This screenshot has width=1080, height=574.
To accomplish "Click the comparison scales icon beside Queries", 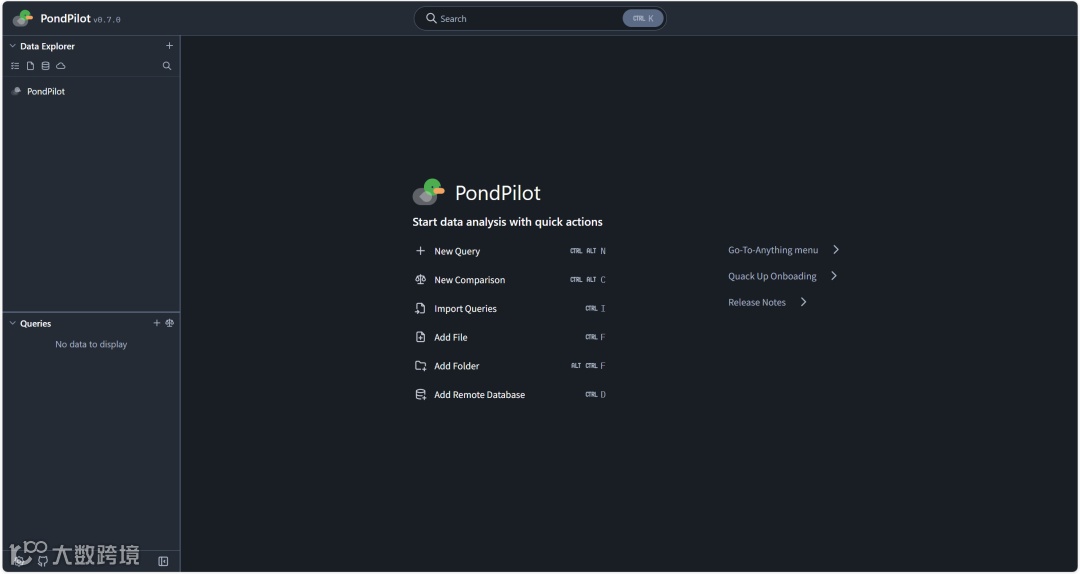I will (169, 322).
